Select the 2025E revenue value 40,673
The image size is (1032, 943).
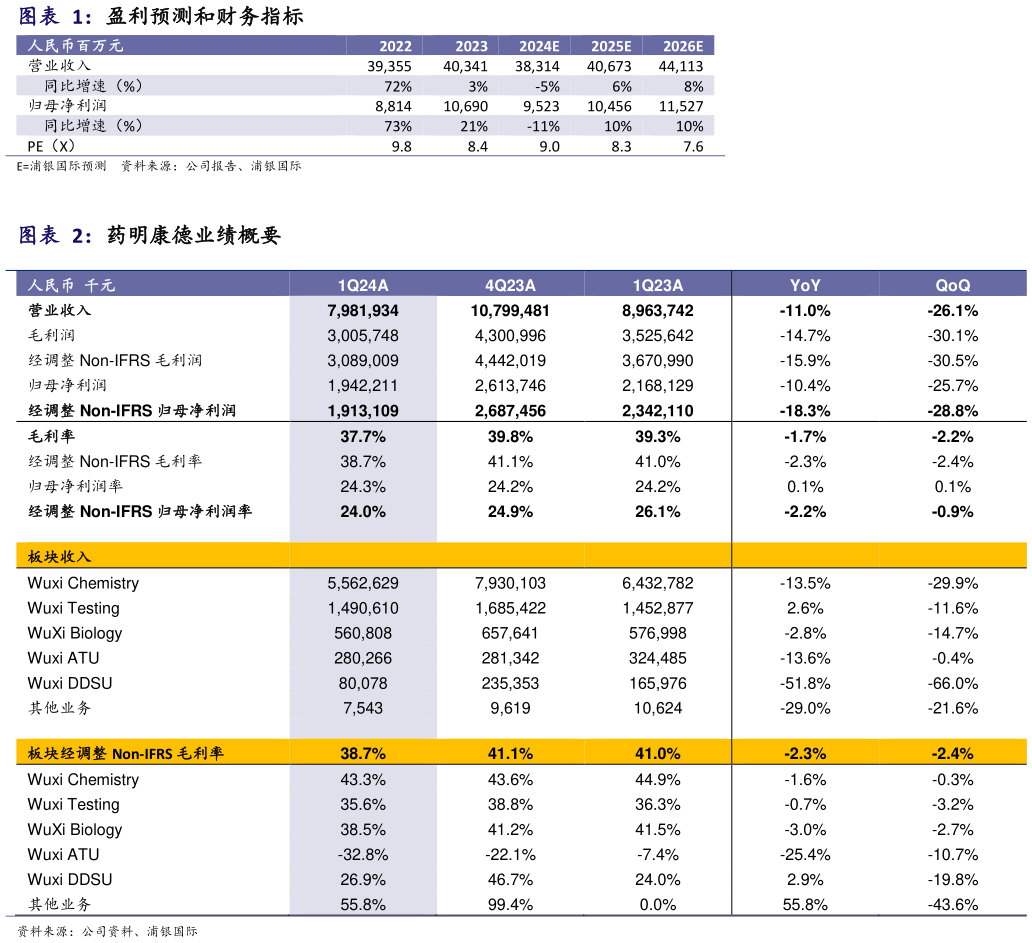pos(609,66)
